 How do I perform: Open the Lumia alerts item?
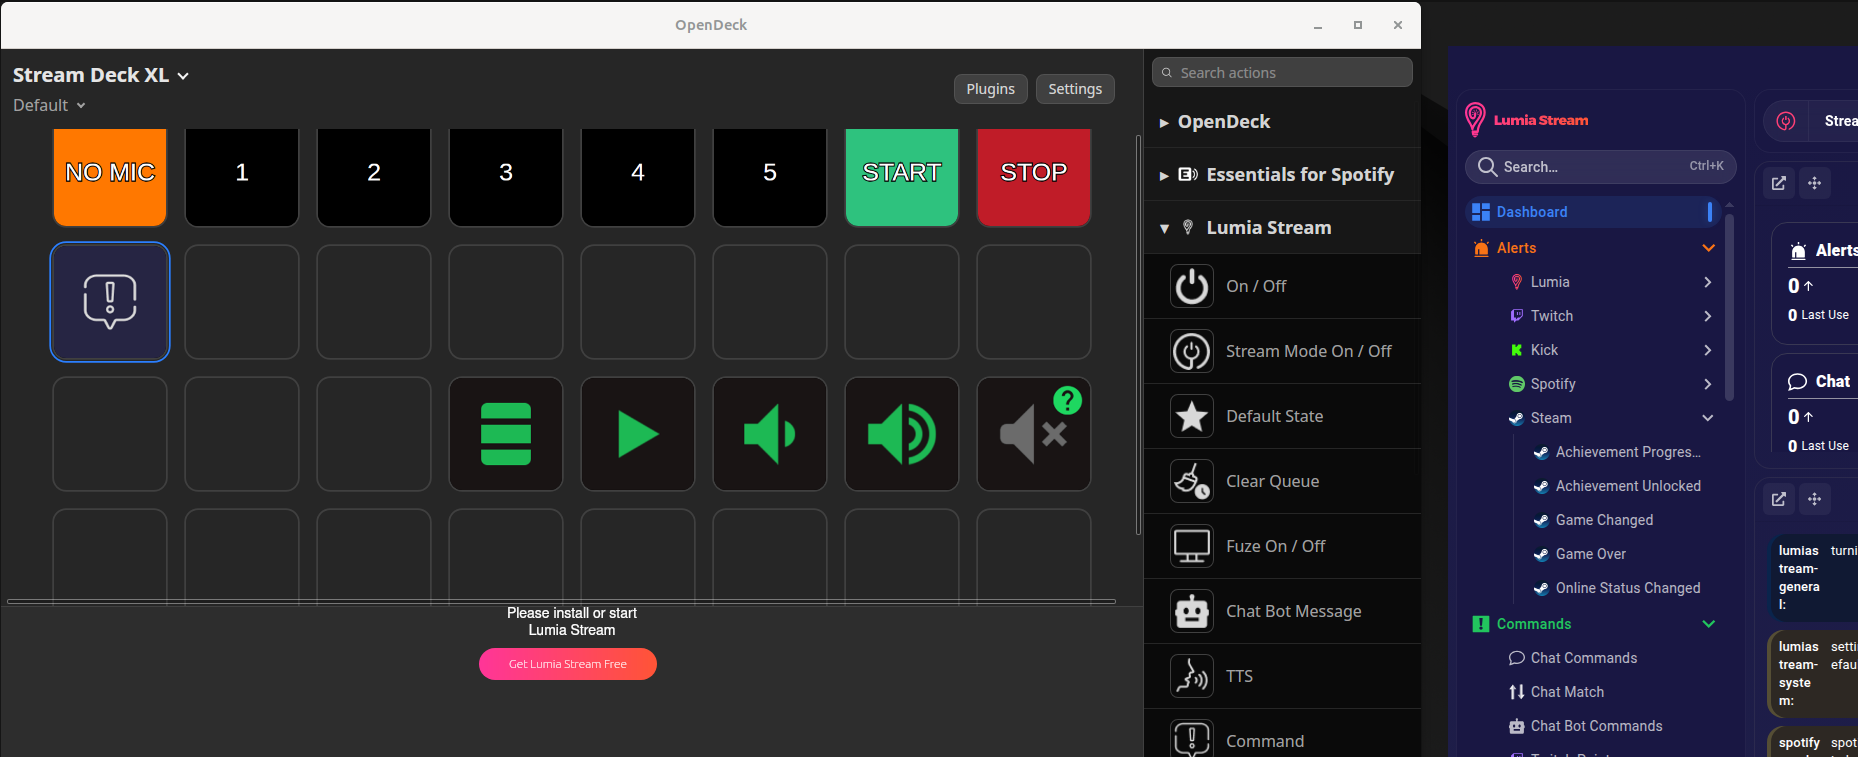coord(1550,282)
